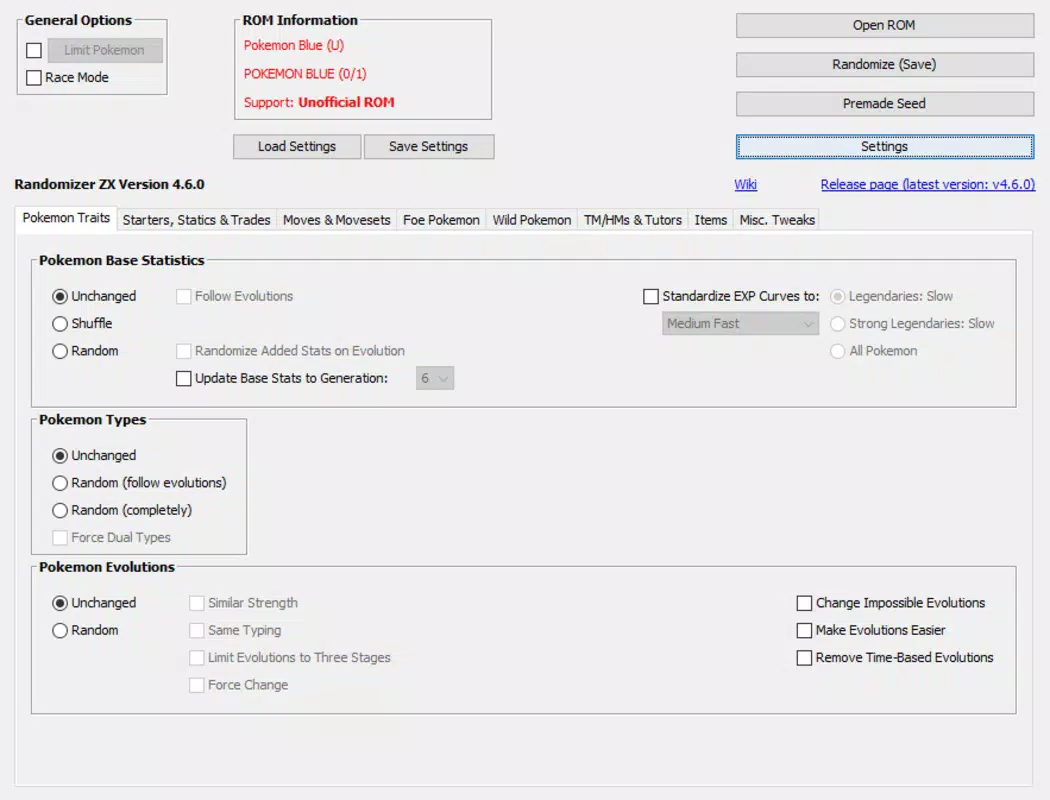Click Randomizer ZX Version 4.6.0 label
The height and width of the screenshot is (800, 1050).
109,184
